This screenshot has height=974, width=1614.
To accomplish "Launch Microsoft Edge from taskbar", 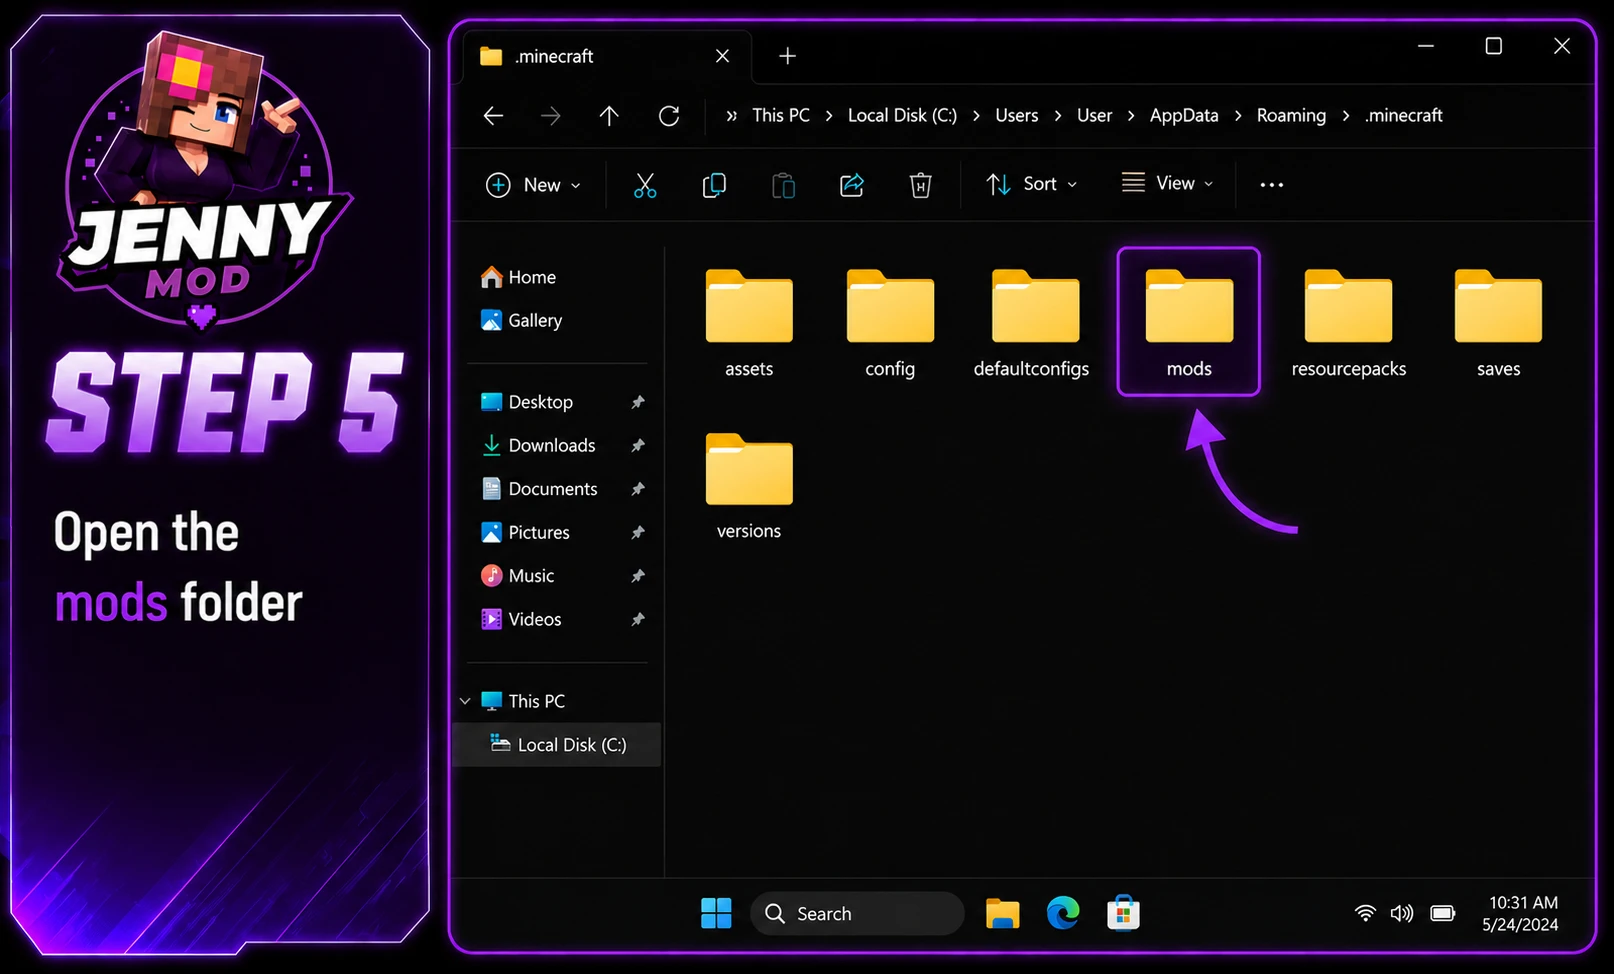I will point(1063,913).
